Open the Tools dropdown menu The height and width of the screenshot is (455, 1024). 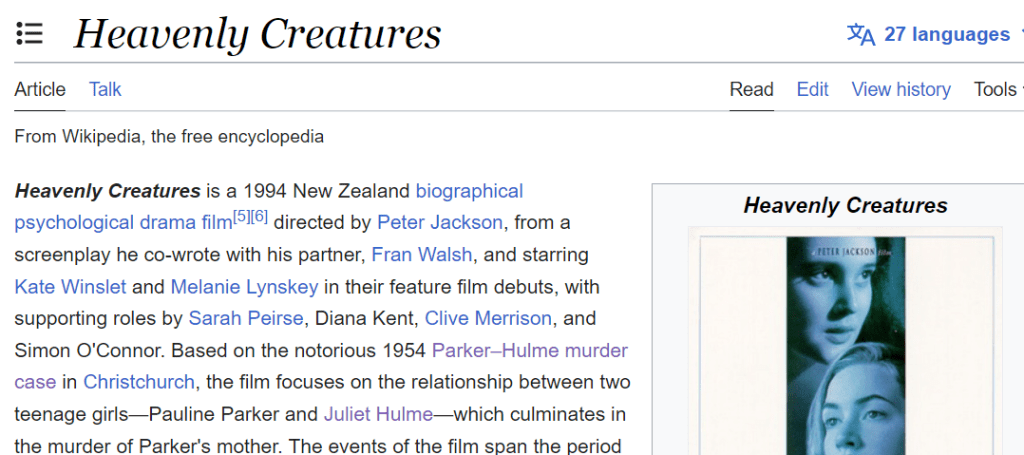coord(996,89)
